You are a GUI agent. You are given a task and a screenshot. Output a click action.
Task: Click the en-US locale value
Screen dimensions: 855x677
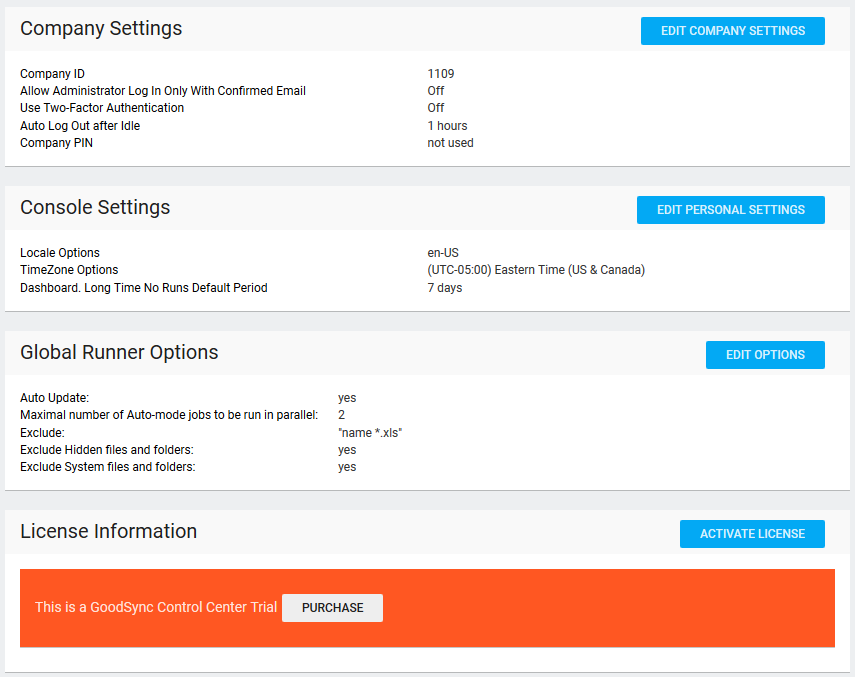443,253
